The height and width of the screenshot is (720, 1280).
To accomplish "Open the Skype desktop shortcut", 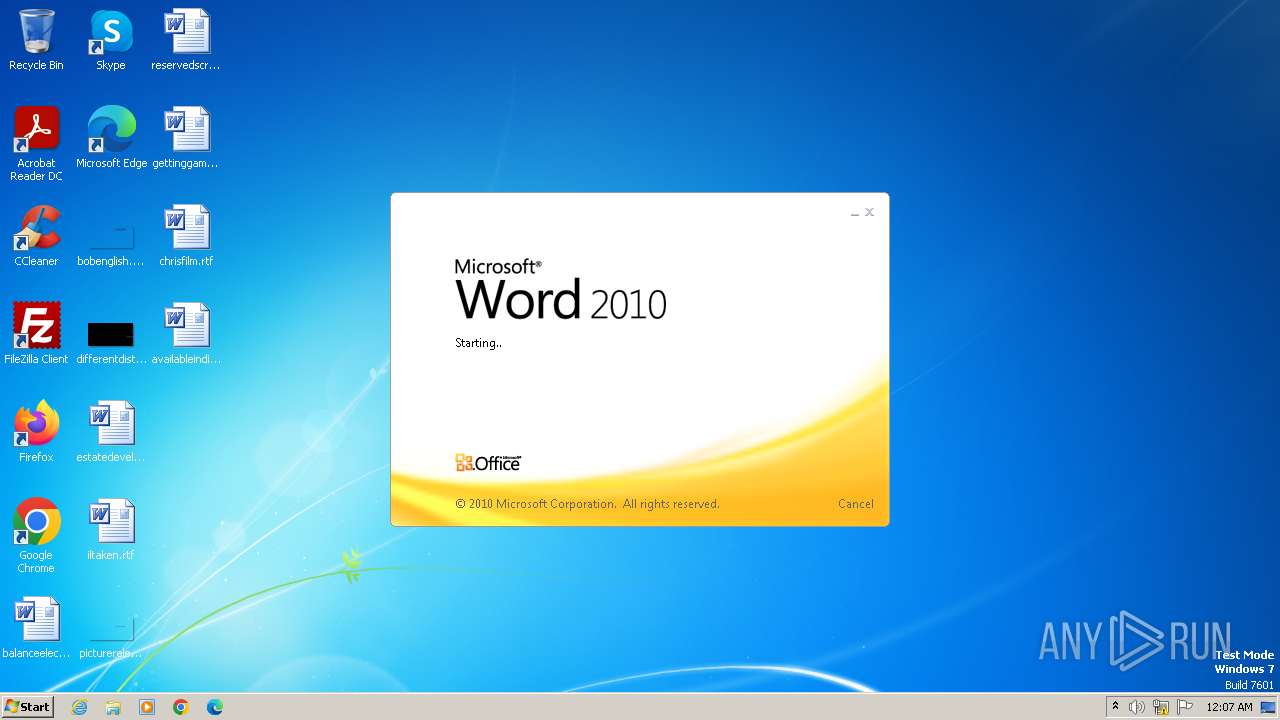I will (x=111, y=40).
